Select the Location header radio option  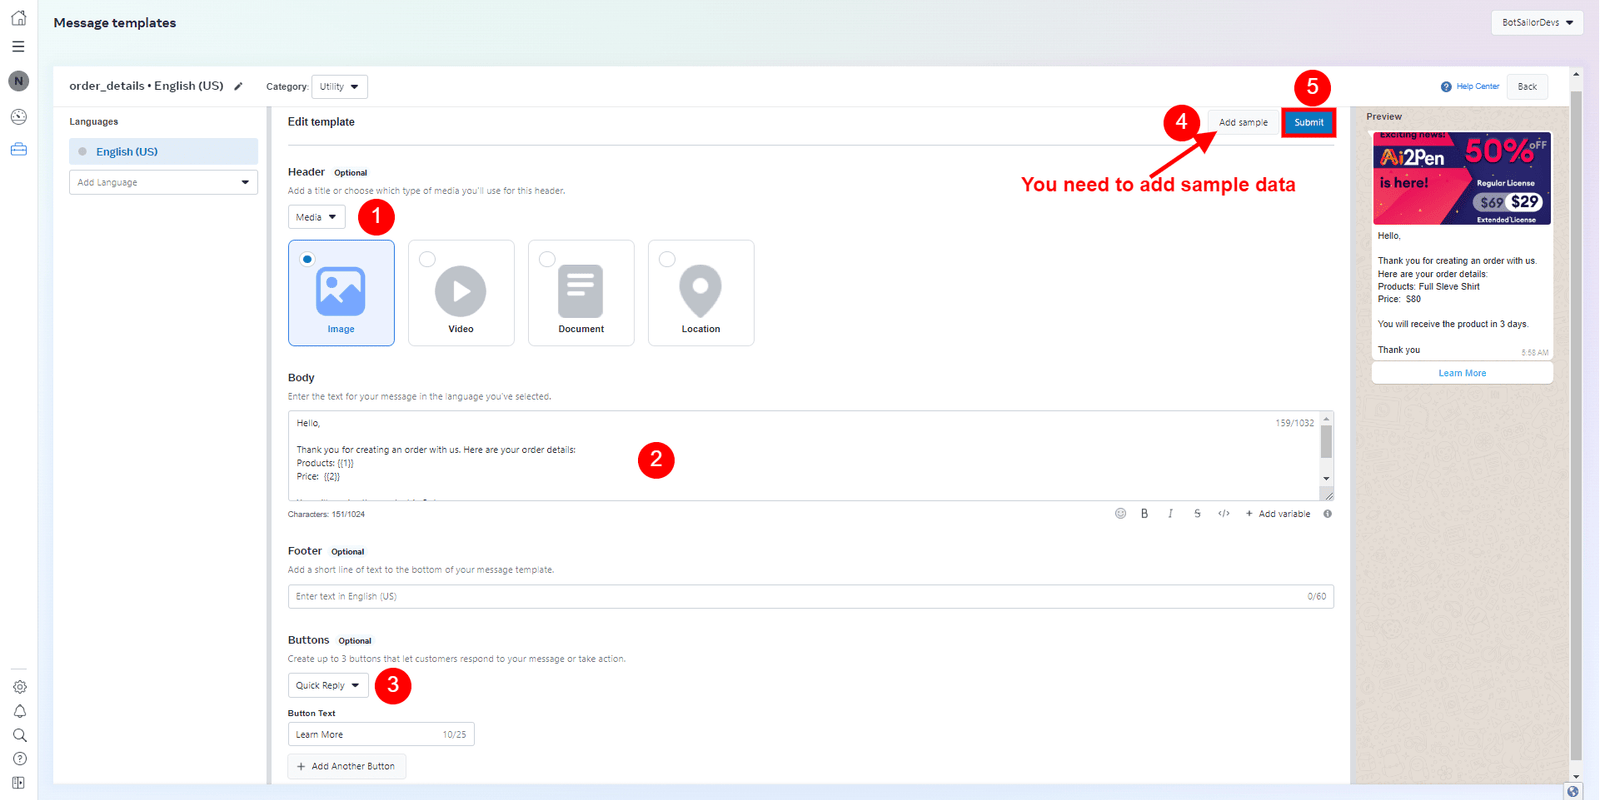tap(667, 259)
